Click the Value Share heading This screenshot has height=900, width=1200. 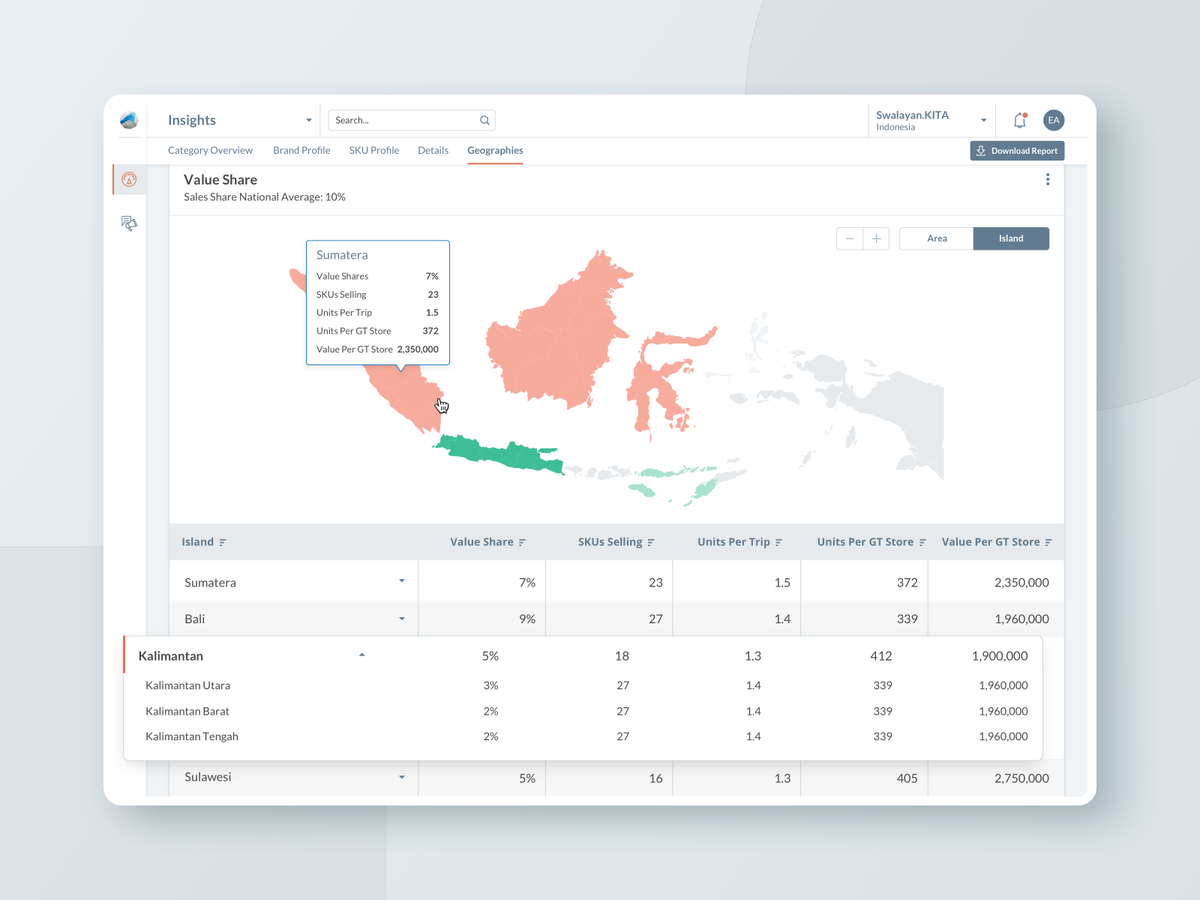pyautogui.click(x=220, y=180)
